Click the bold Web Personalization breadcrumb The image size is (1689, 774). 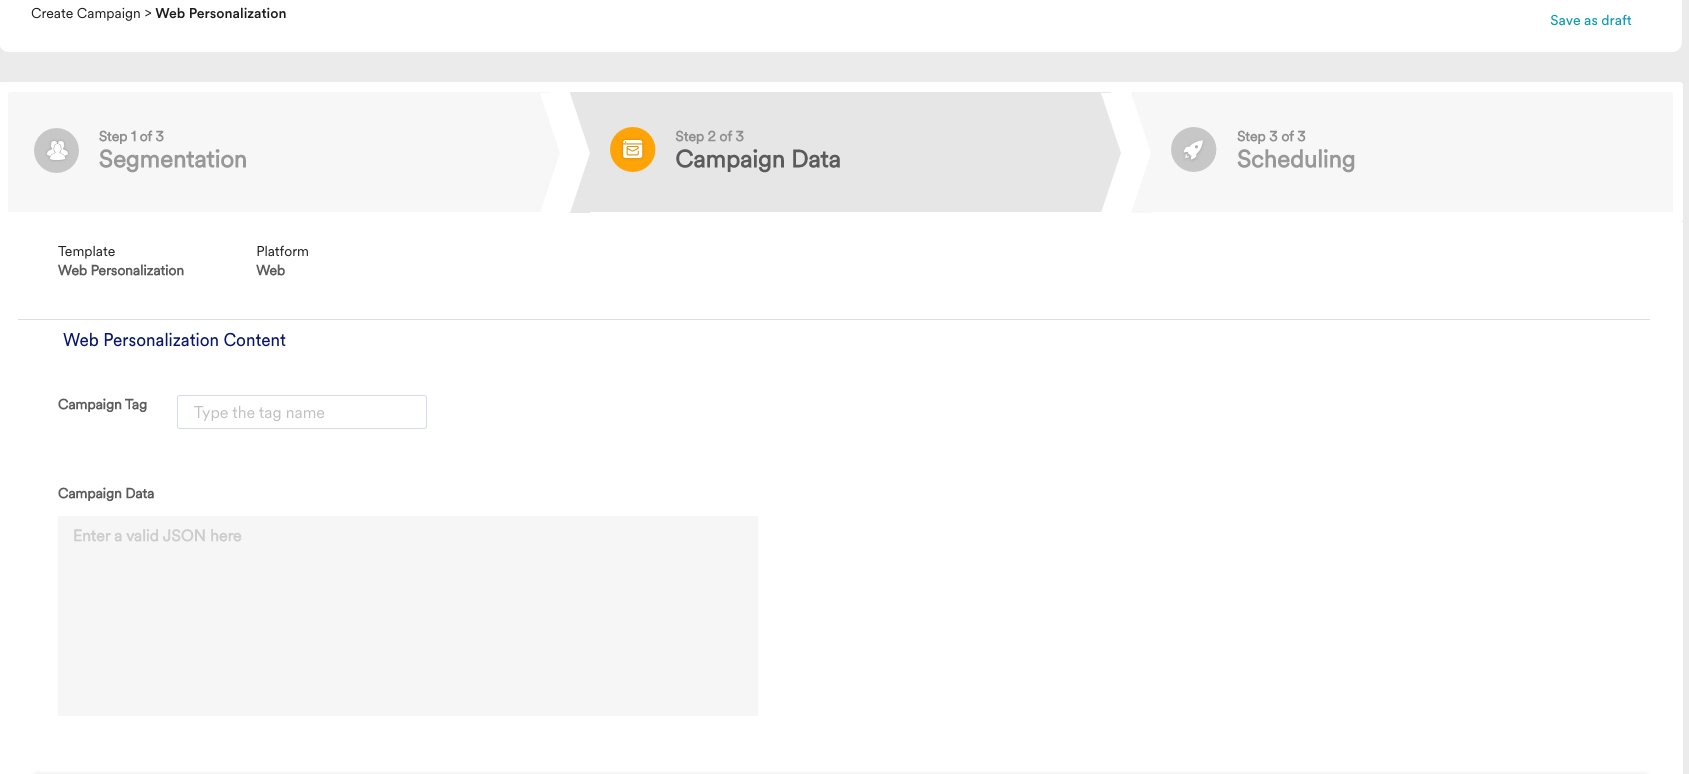click(x=221, y=13)
